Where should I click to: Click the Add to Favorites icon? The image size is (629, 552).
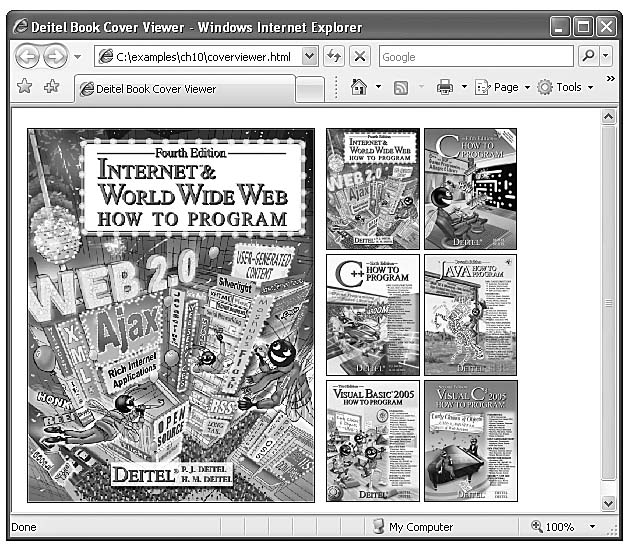pos(51,86)
